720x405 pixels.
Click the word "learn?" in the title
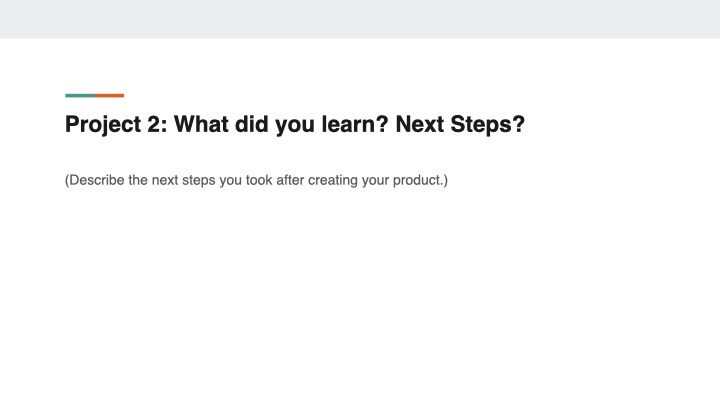[355, 126]
